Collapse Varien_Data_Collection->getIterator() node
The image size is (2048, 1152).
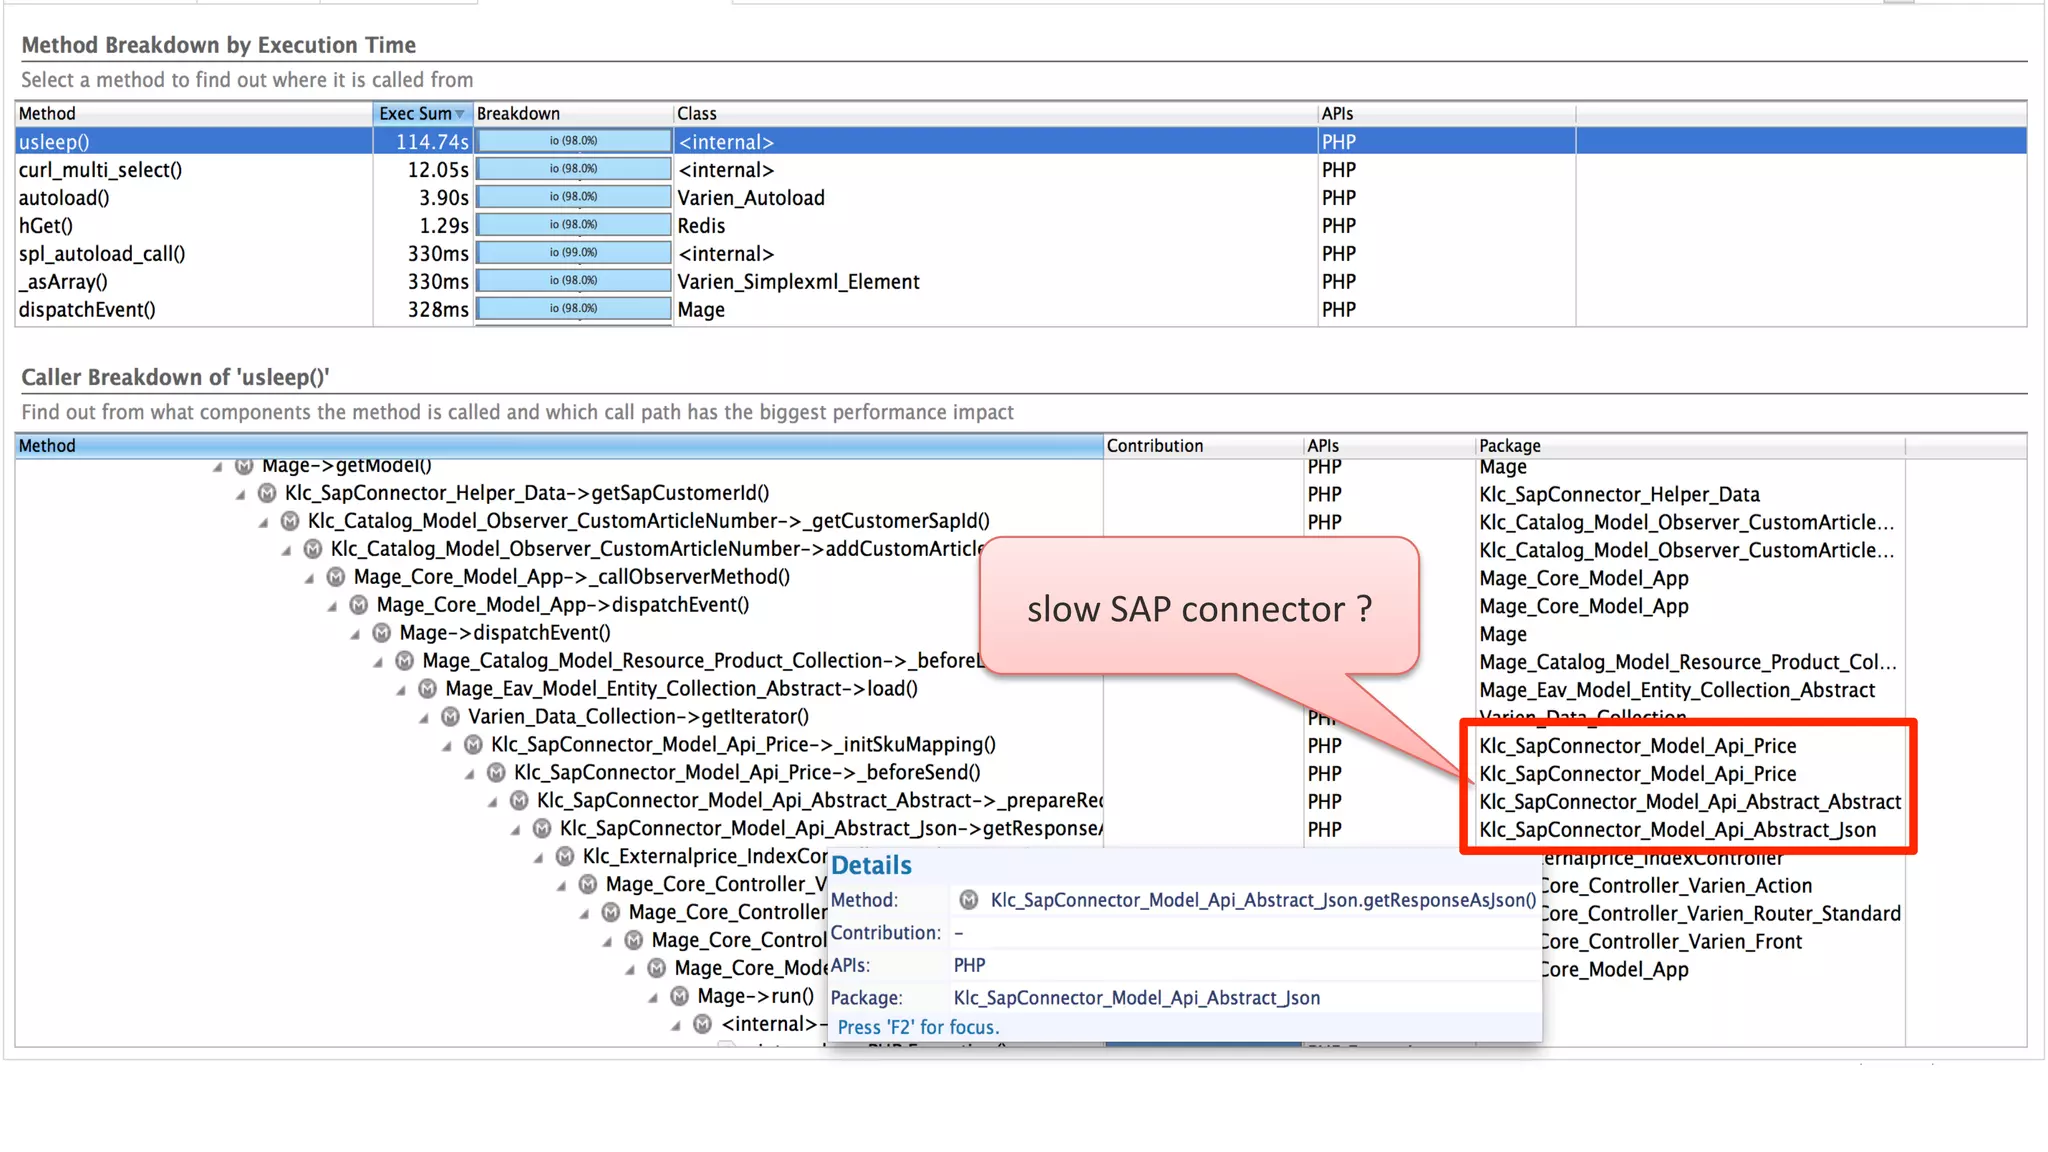[x=425, y=718]
